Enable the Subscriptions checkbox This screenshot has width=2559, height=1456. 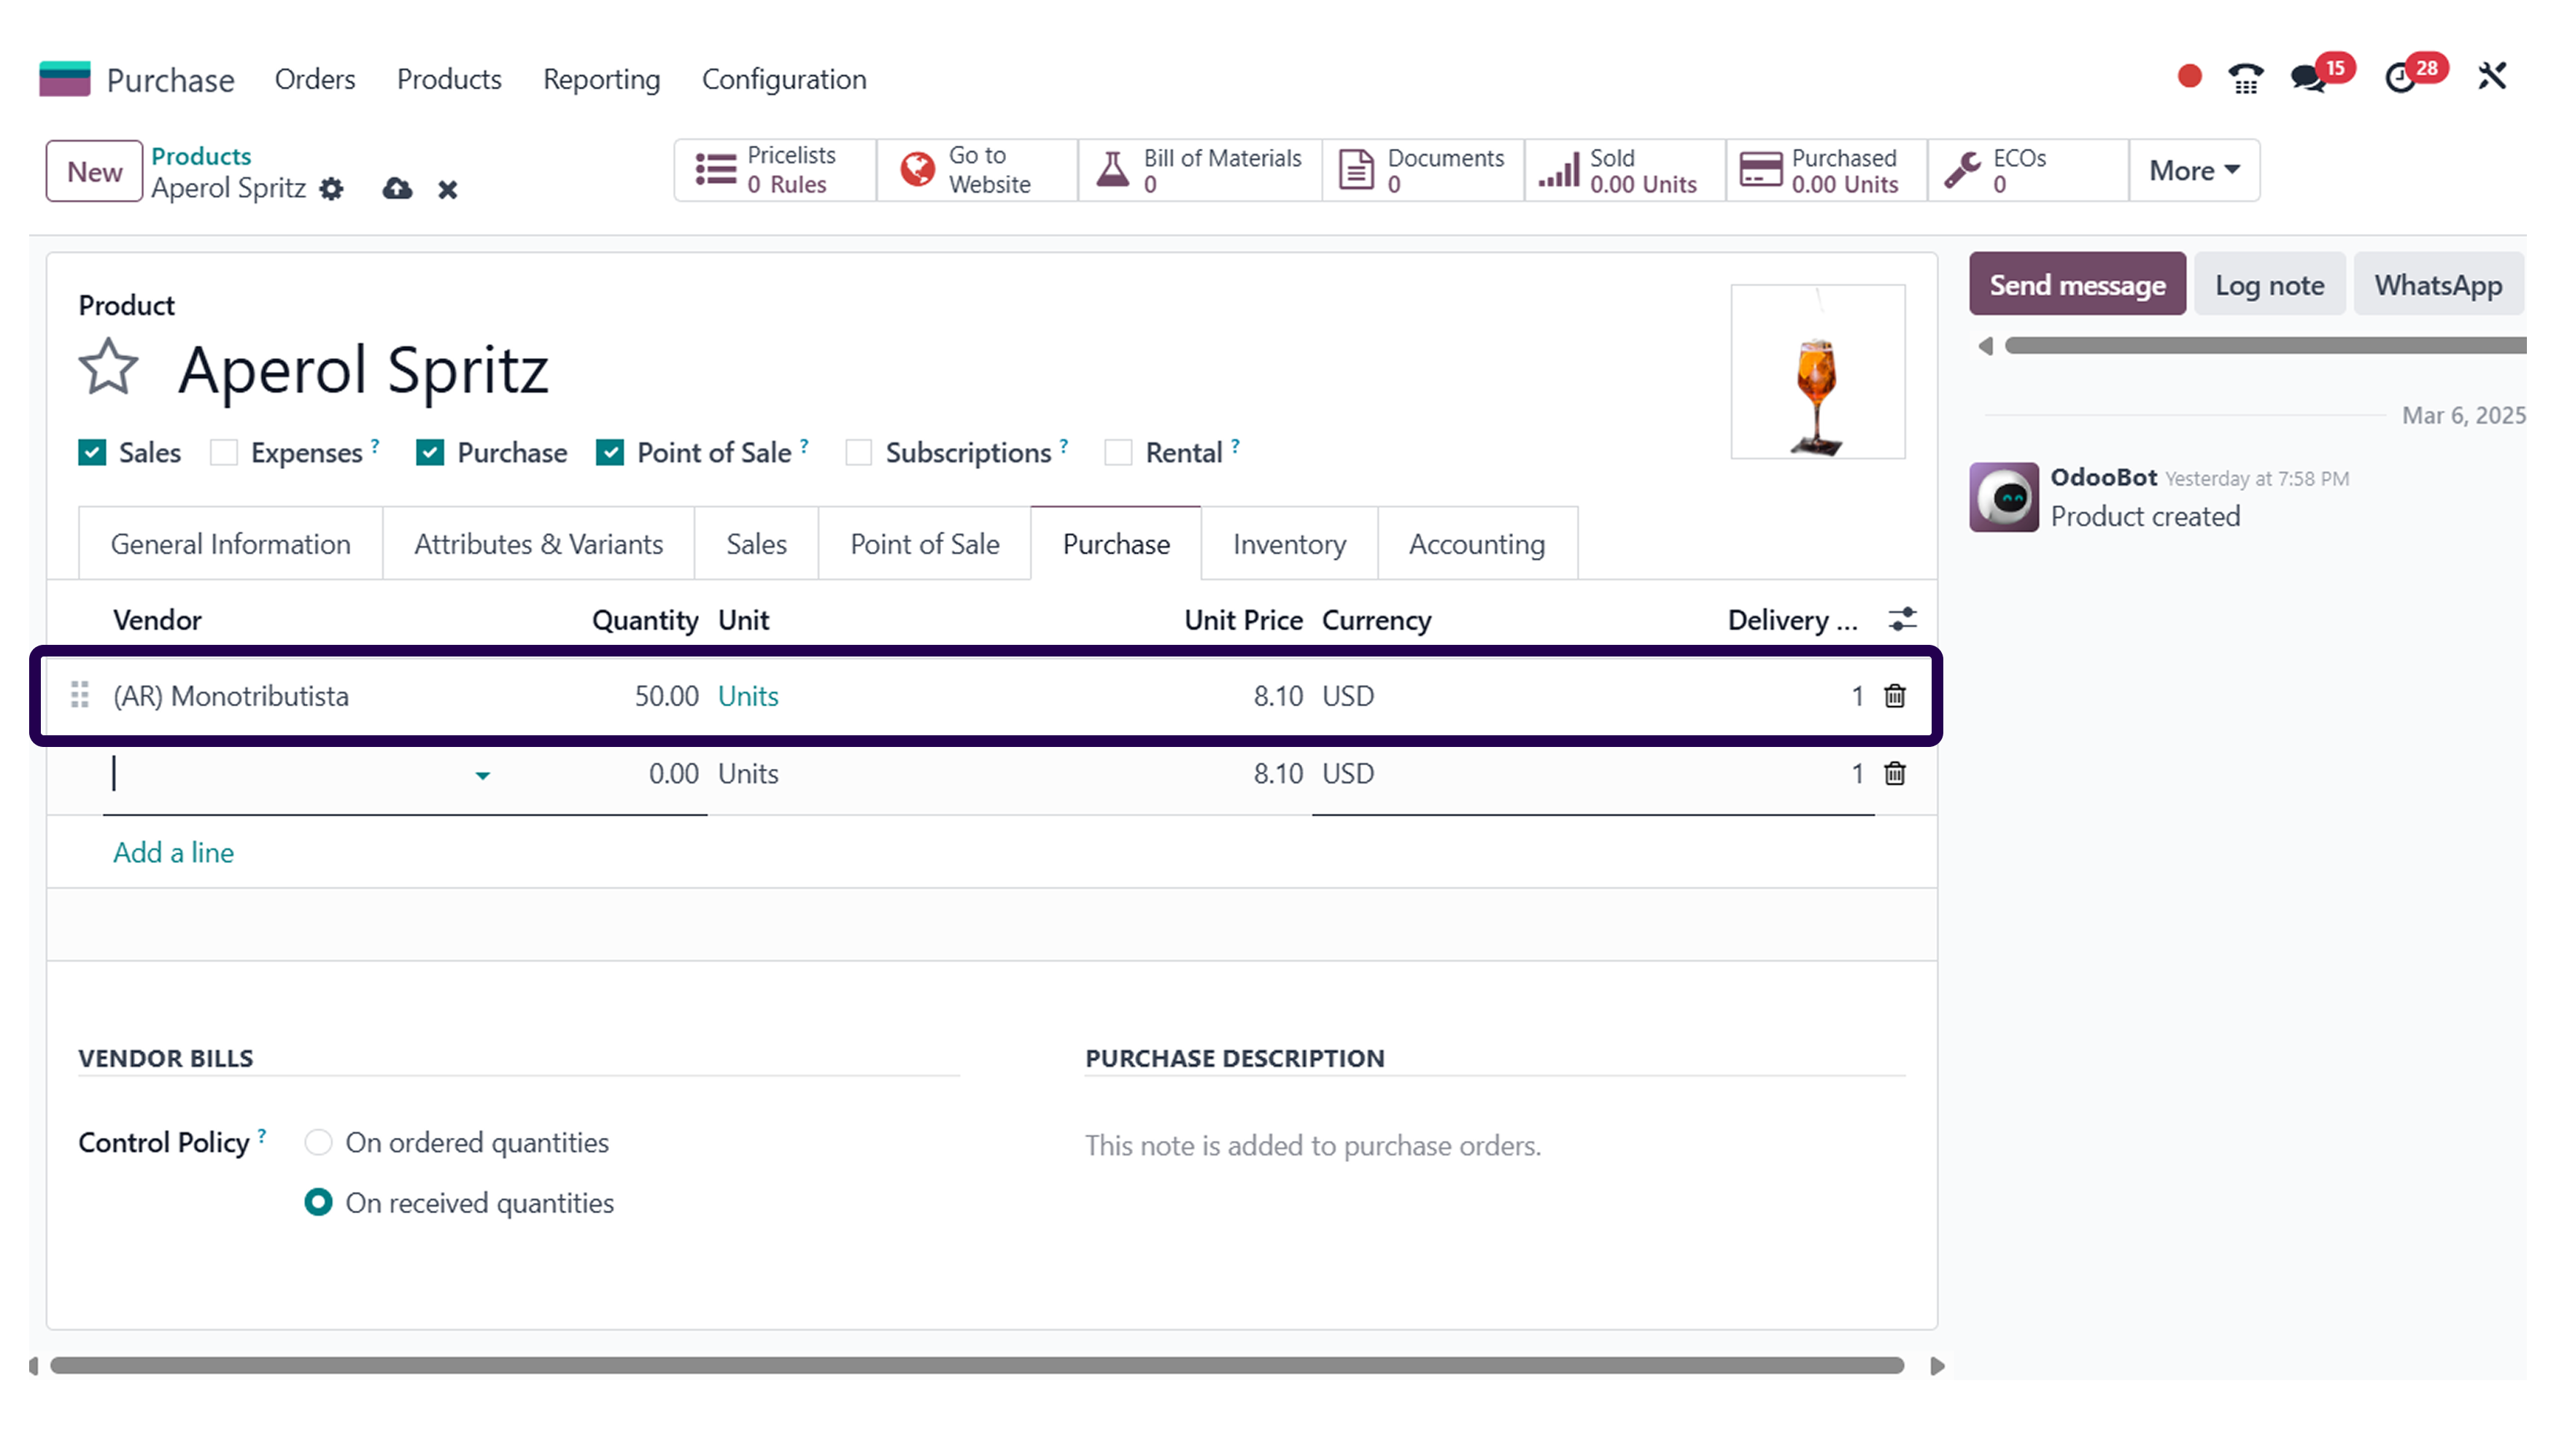click(x=859, y=453)
